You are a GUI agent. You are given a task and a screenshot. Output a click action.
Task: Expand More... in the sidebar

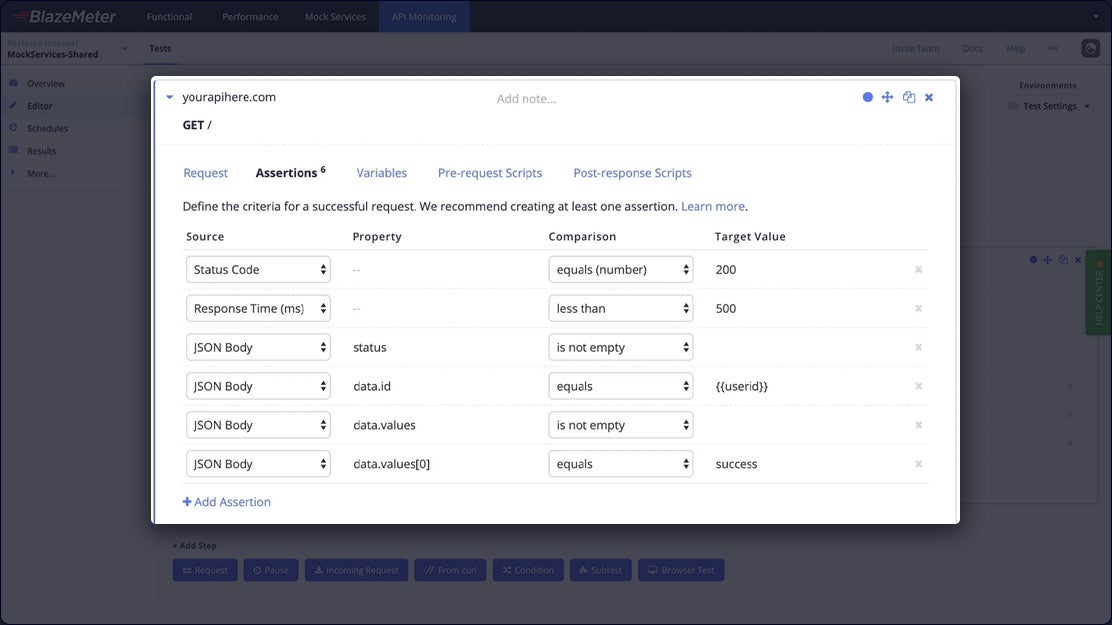(40, 174)
